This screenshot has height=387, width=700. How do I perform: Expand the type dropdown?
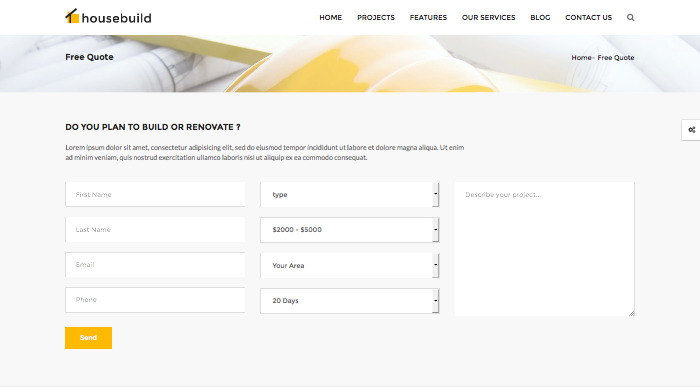coord(350,195)
